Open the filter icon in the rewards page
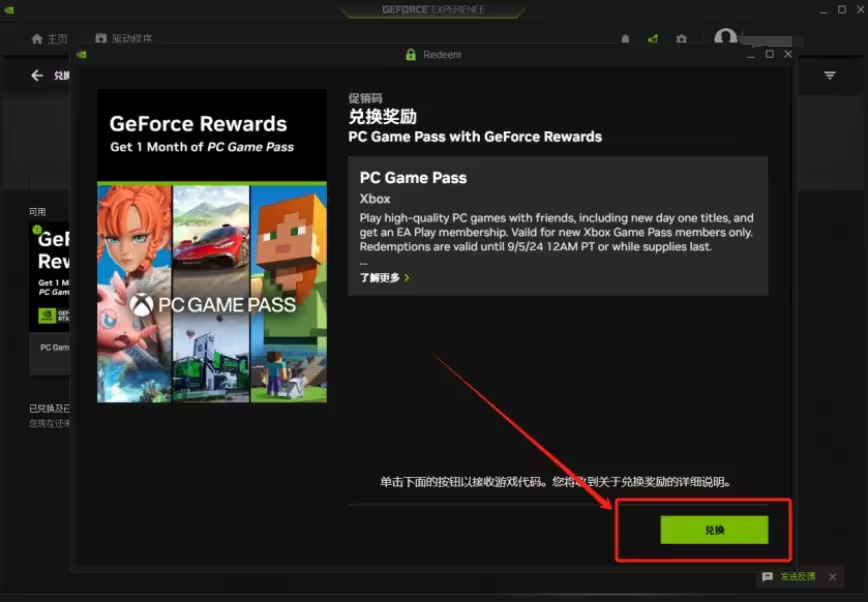This screenshot has height=602, width=868. pos(829,75)
